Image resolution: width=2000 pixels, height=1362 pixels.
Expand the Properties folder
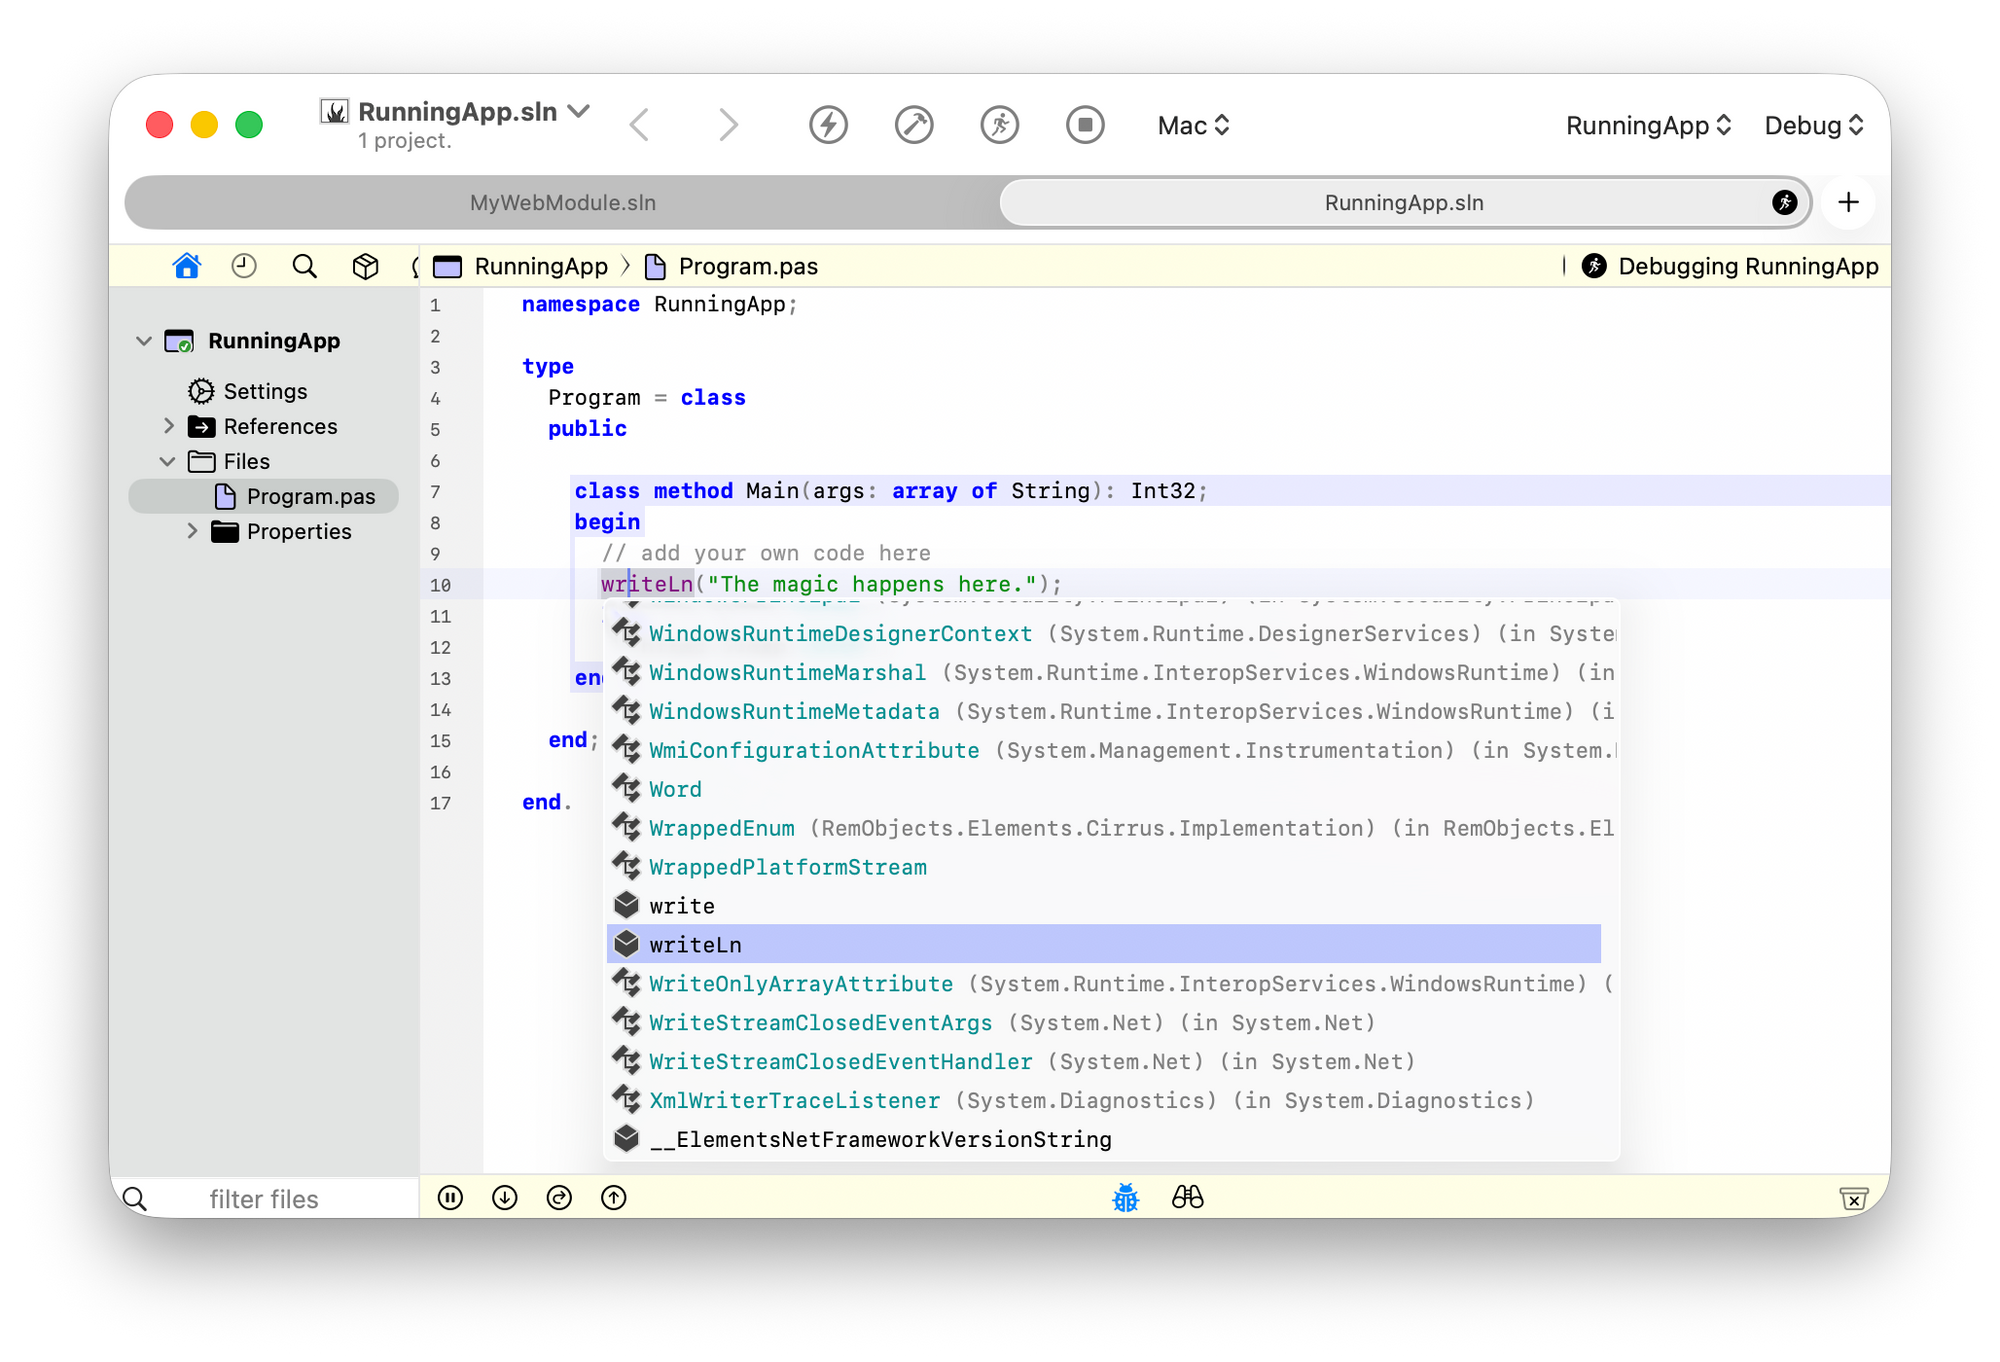(x=192, y=531)
